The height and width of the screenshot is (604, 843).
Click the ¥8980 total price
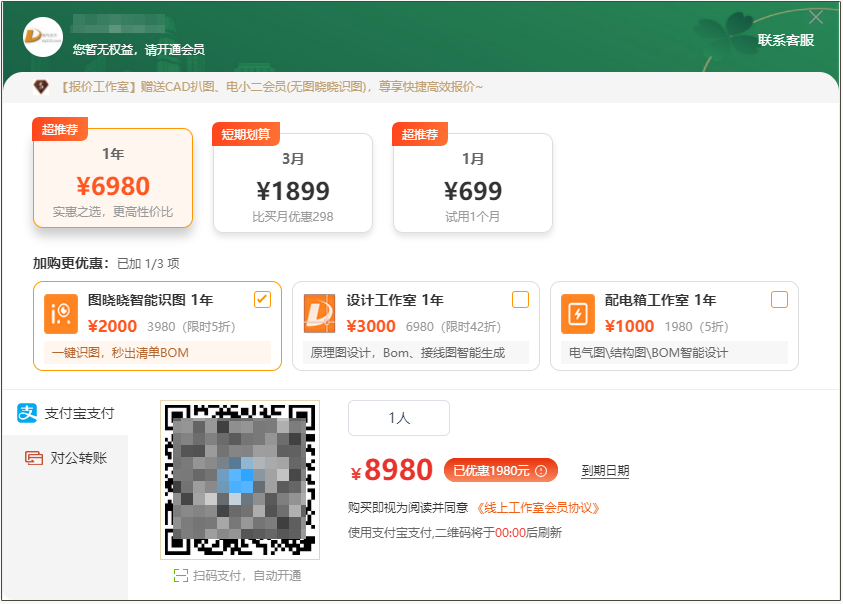[392, 470]
